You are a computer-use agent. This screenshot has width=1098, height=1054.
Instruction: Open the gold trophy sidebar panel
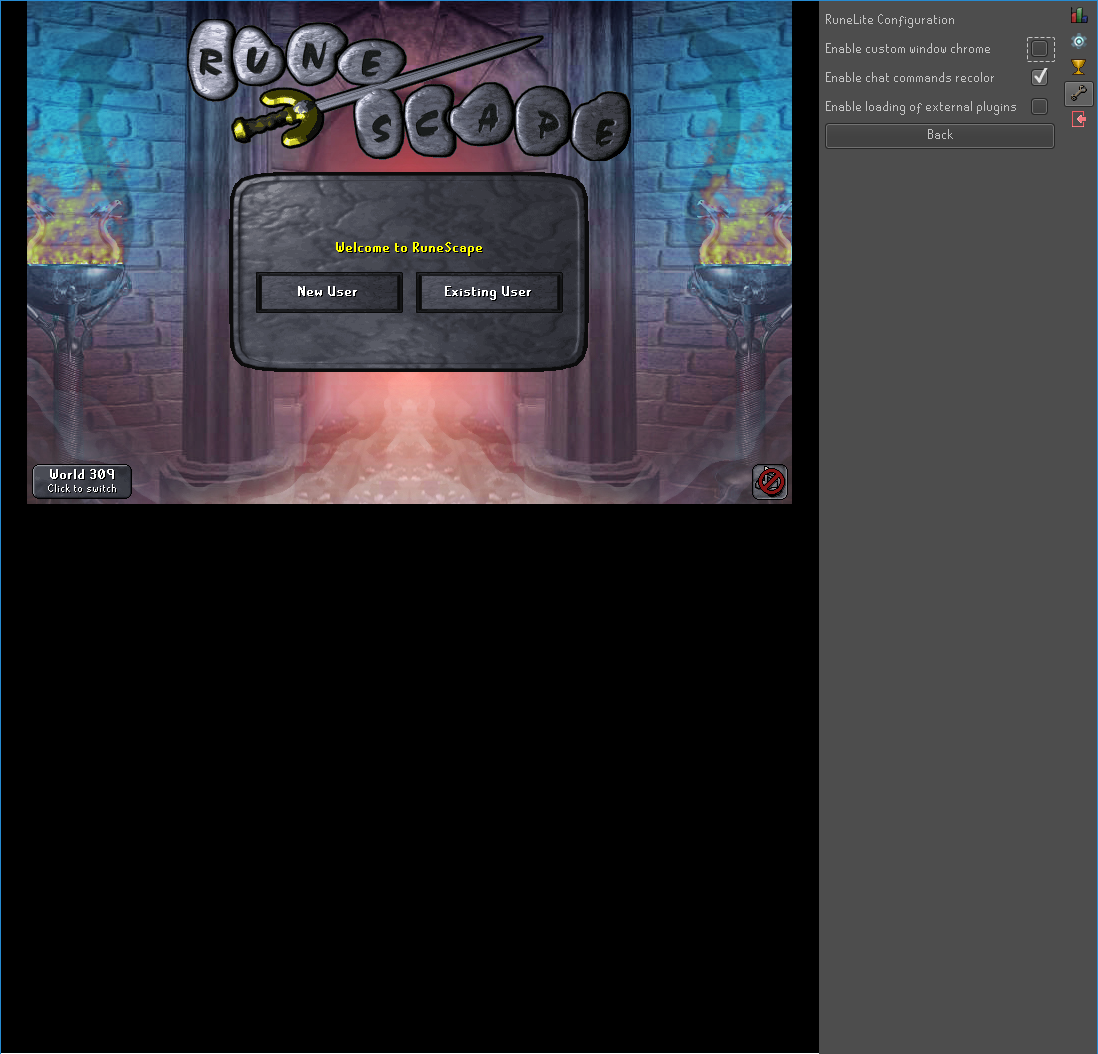(x=1078, y=67)
